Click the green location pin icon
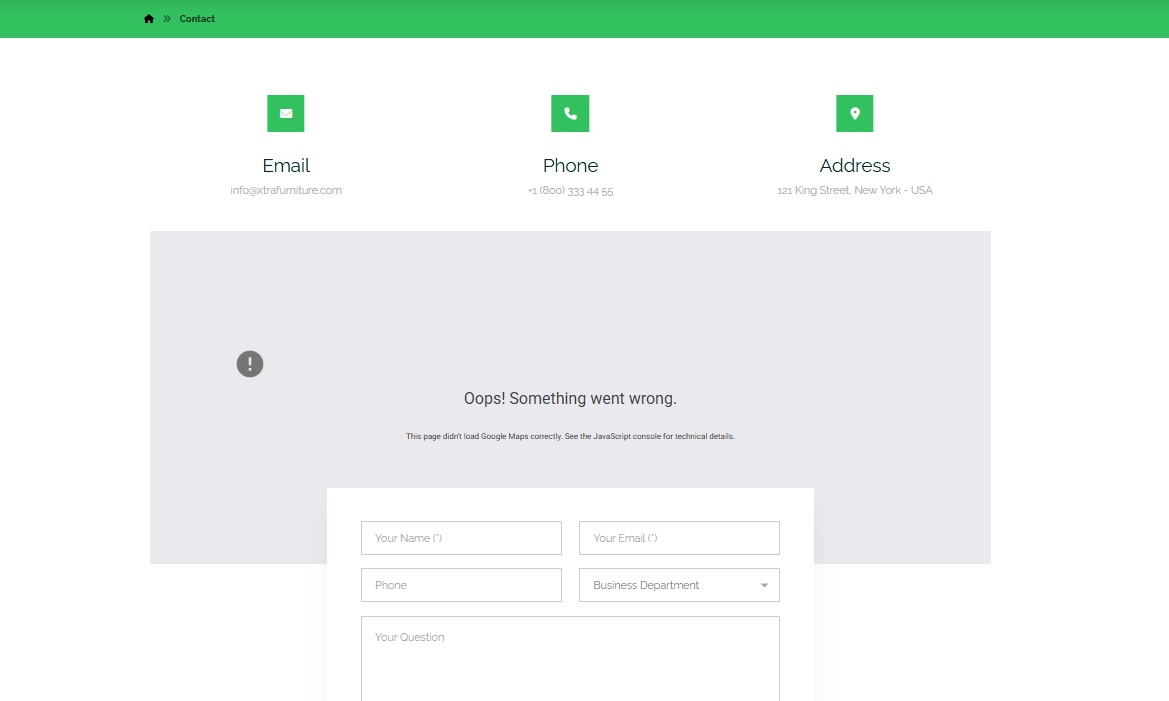 (x=854, y=113)
